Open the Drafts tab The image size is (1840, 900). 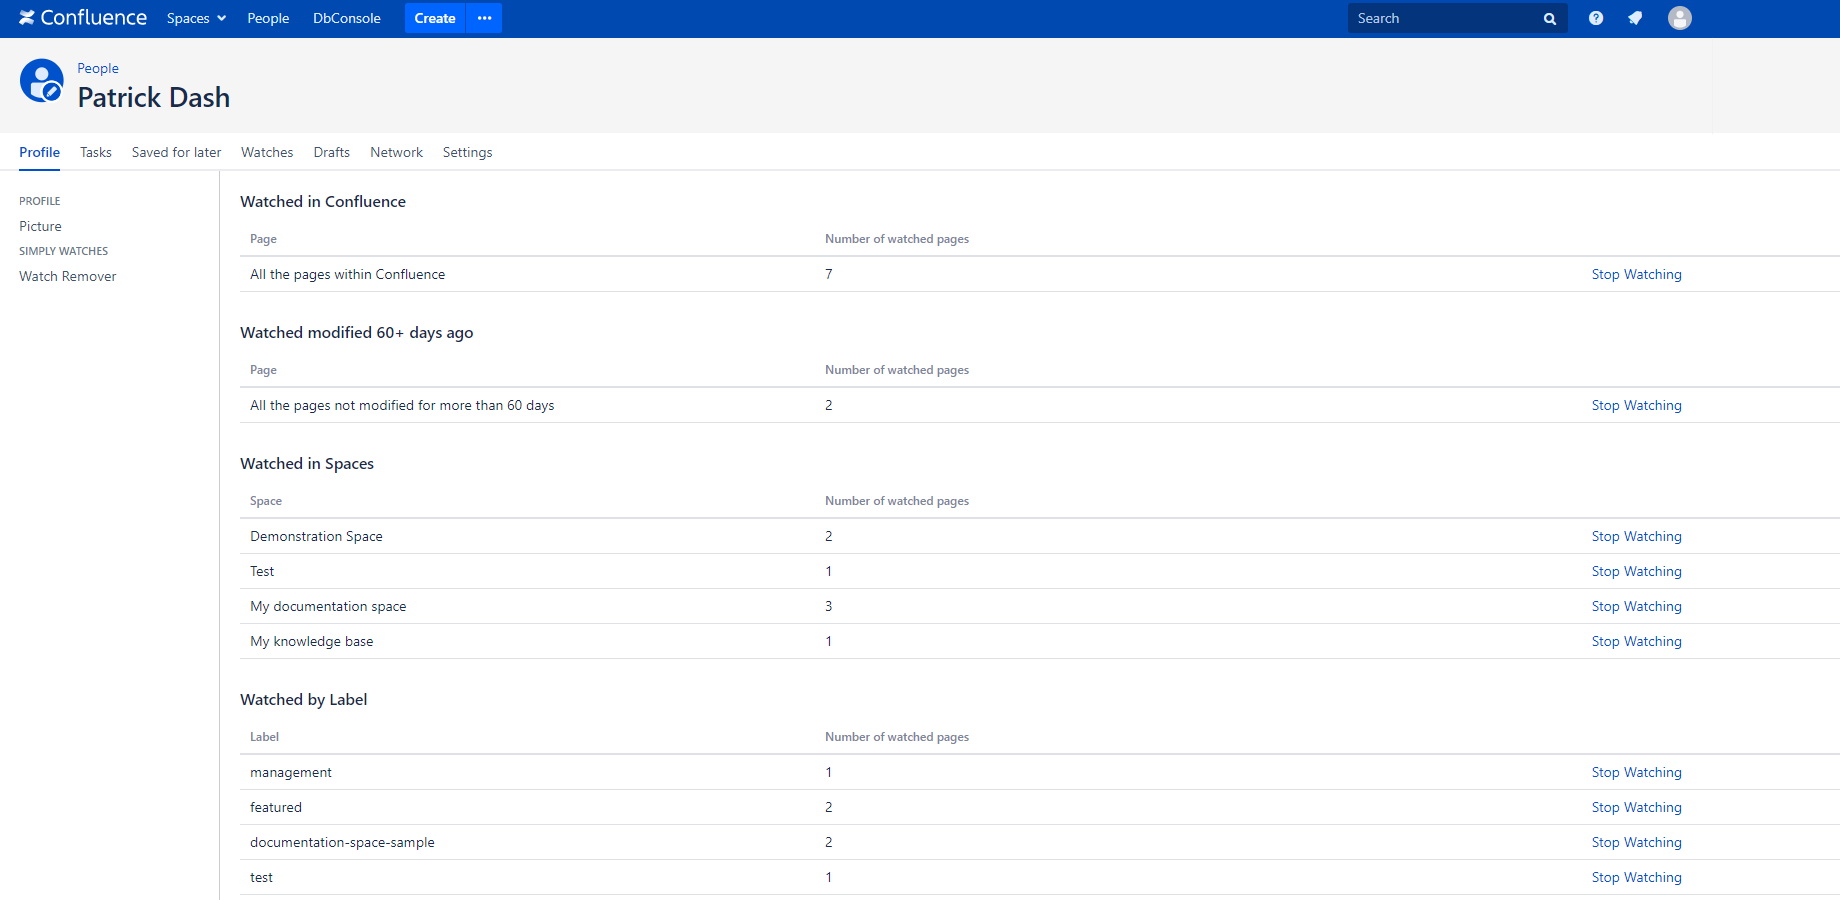tap(331, 152)
